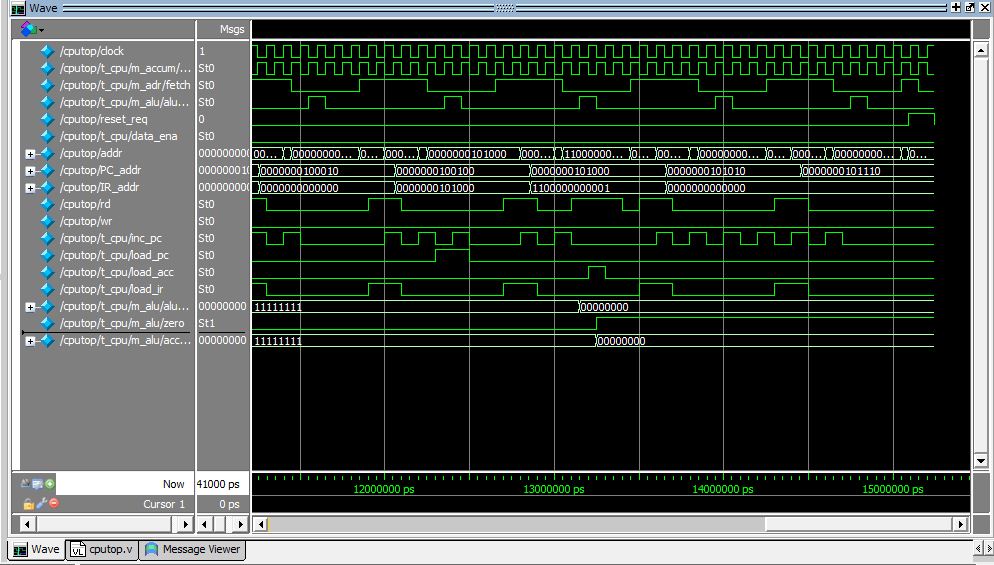
Task: Remove Cursor 1 with red minus icon
Action: coord(53,503)
